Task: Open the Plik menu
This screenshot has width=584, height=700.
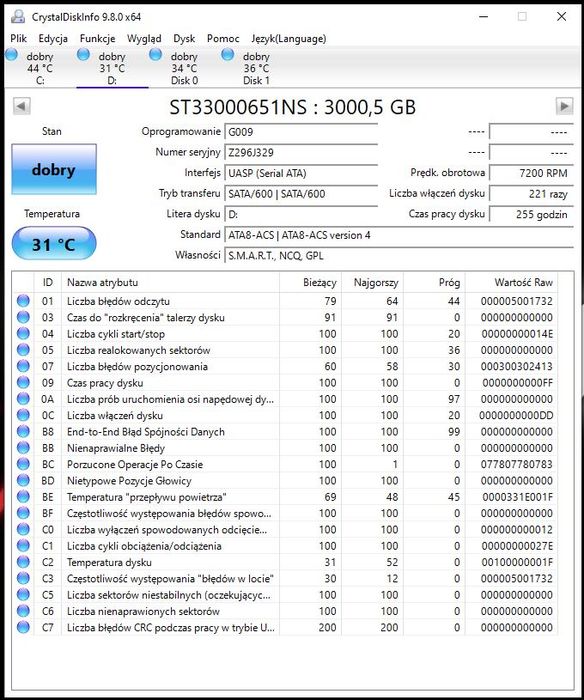Action: tap(19, 39)
